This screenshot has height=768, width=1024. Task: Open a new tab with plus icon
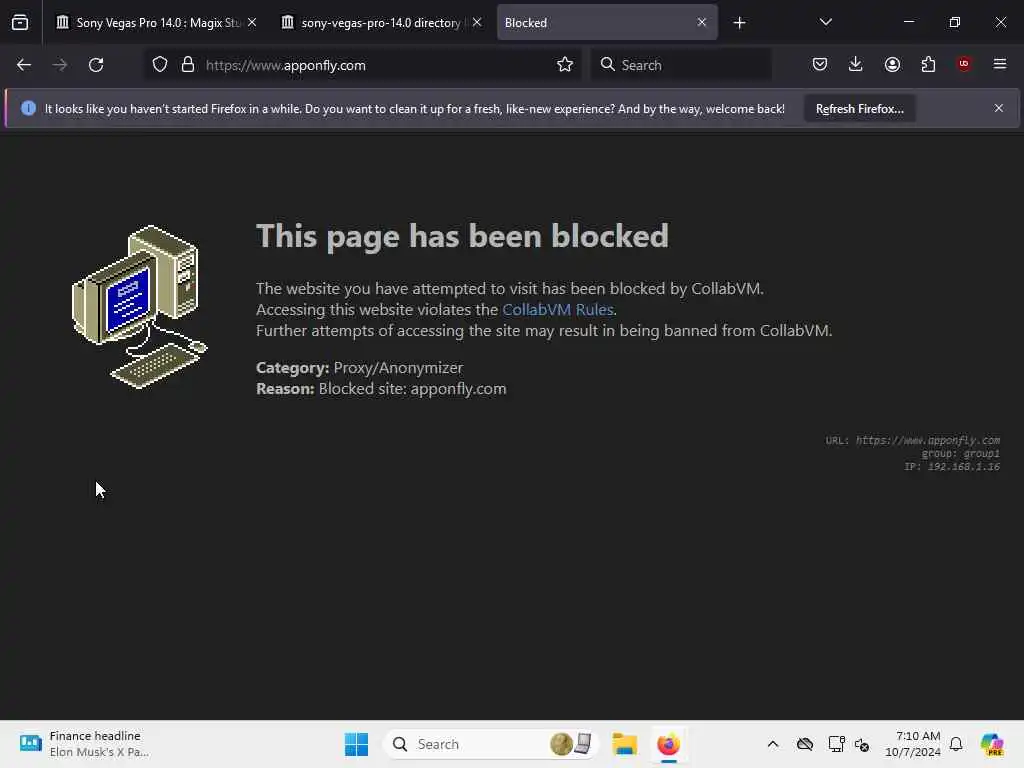tap(739, 23)
